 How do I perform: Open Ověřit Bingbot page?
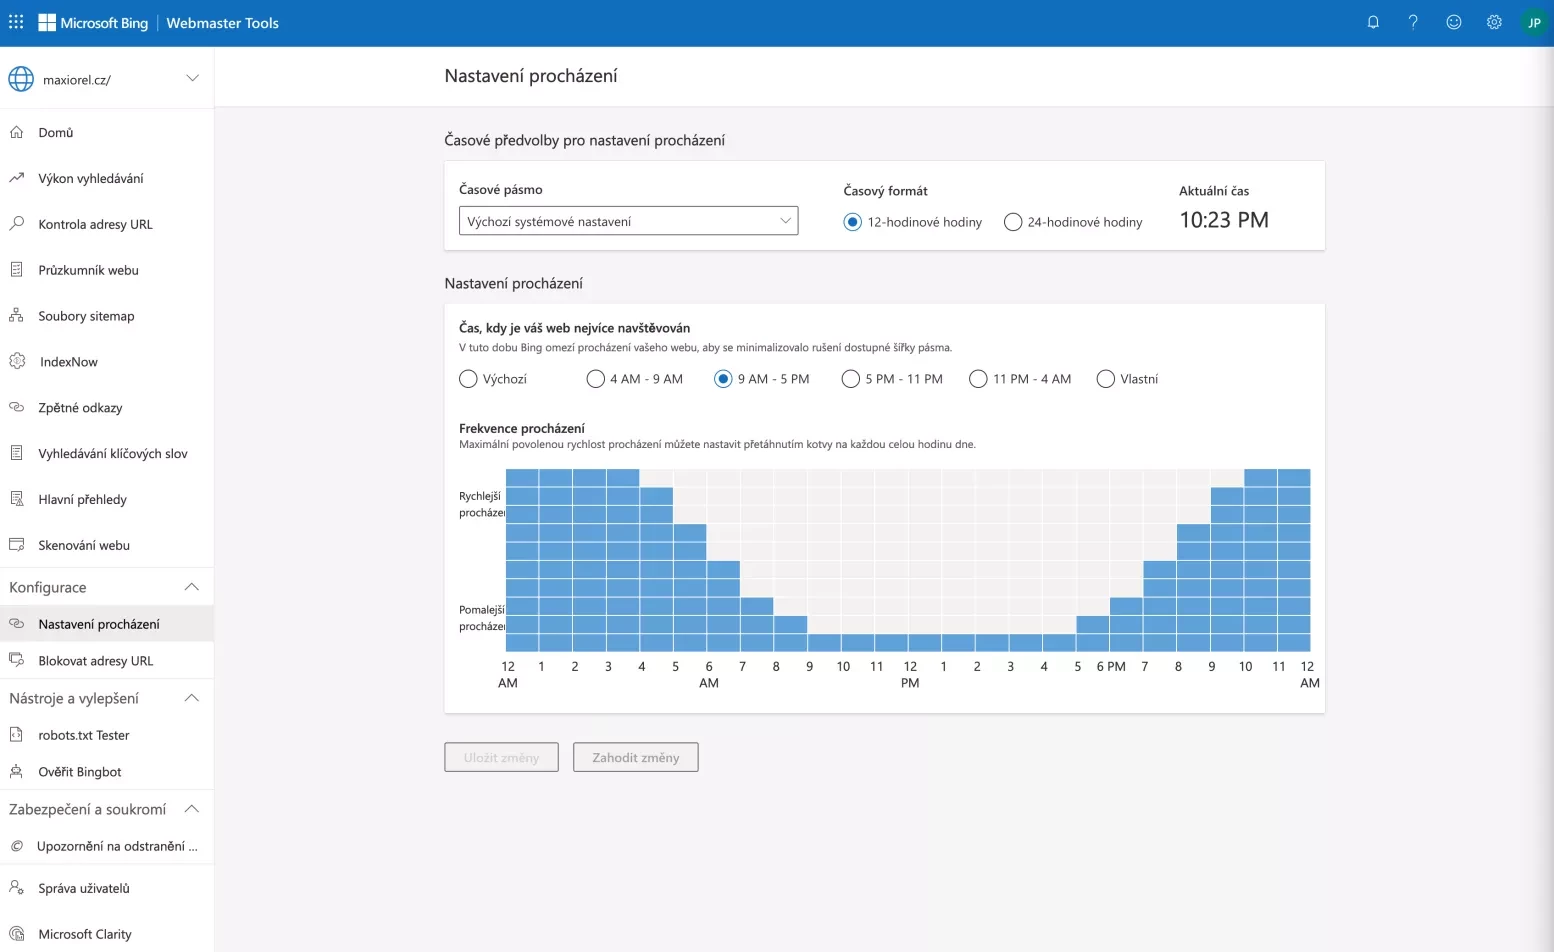coord(107,771)
